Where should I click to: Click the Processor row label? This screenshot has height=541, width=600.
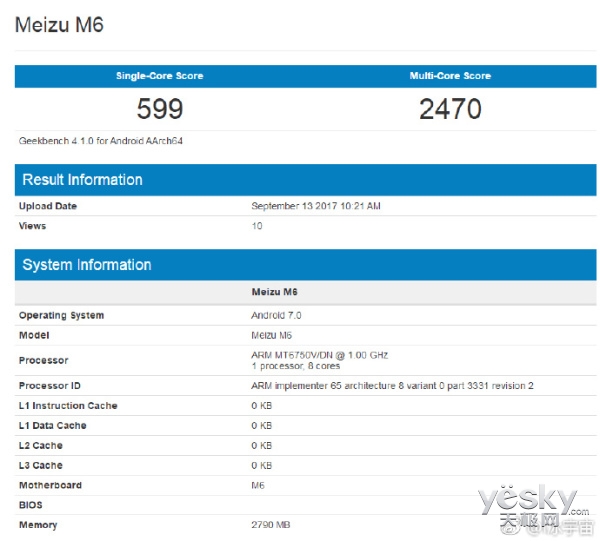[44, 360]
